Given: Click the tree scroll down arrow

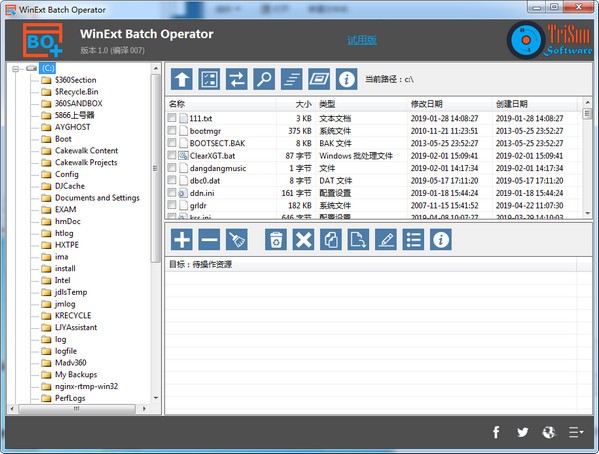Looking at the screenshot, I should click(155, 398).
